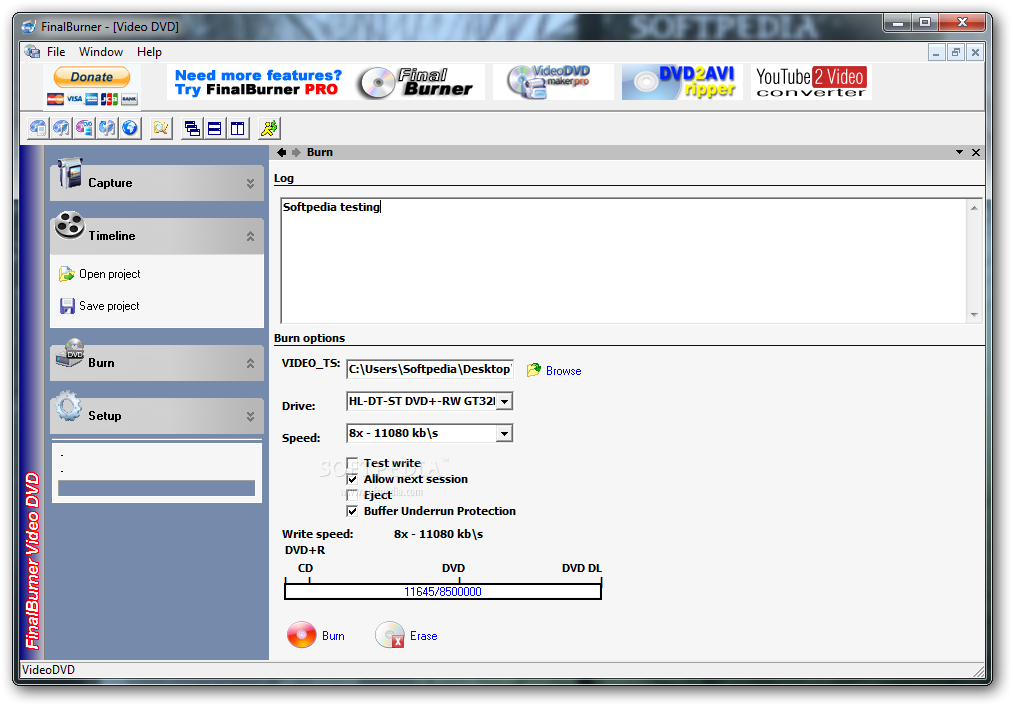Click the Write speed value 8x - 11080 kb\s
Image resolution: width=1013 pixels, height=706 pixels.
(x=438, y=534)
